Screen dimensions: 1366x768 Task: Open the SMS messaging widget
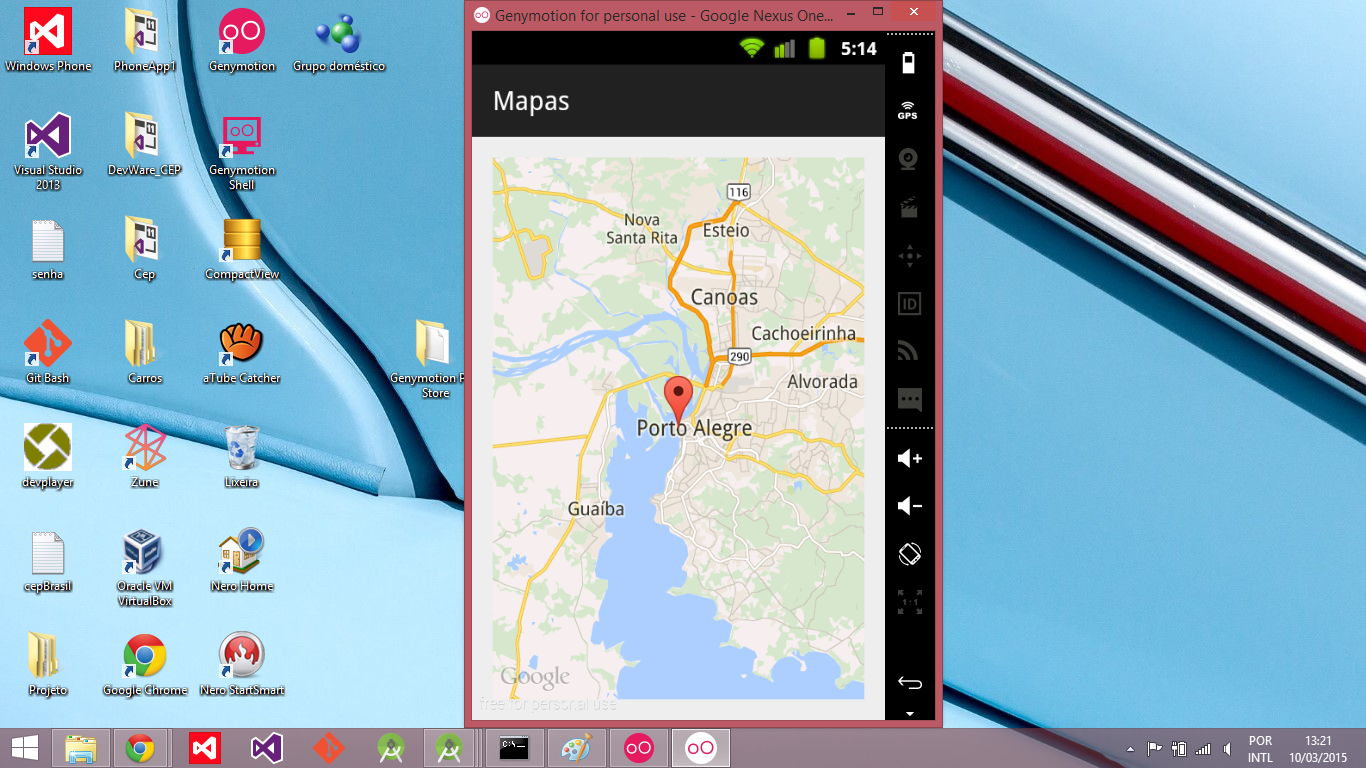909,399
